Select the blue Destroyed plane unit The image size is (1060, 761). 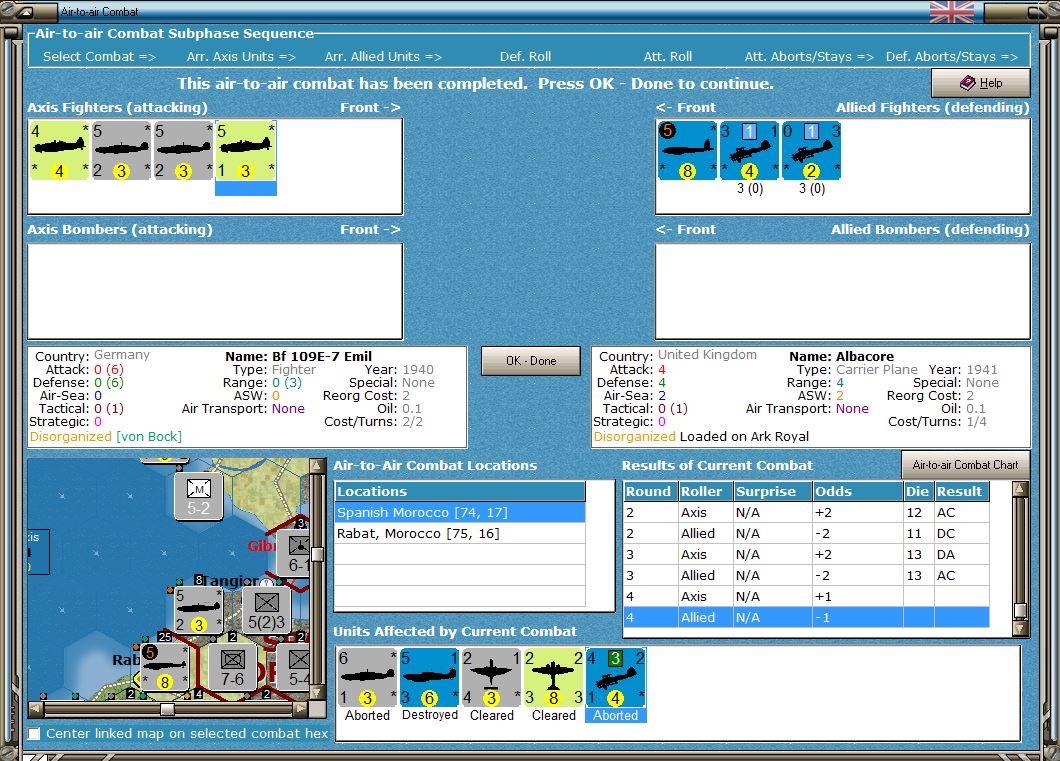pyautogui.click(x=429, y=678)
